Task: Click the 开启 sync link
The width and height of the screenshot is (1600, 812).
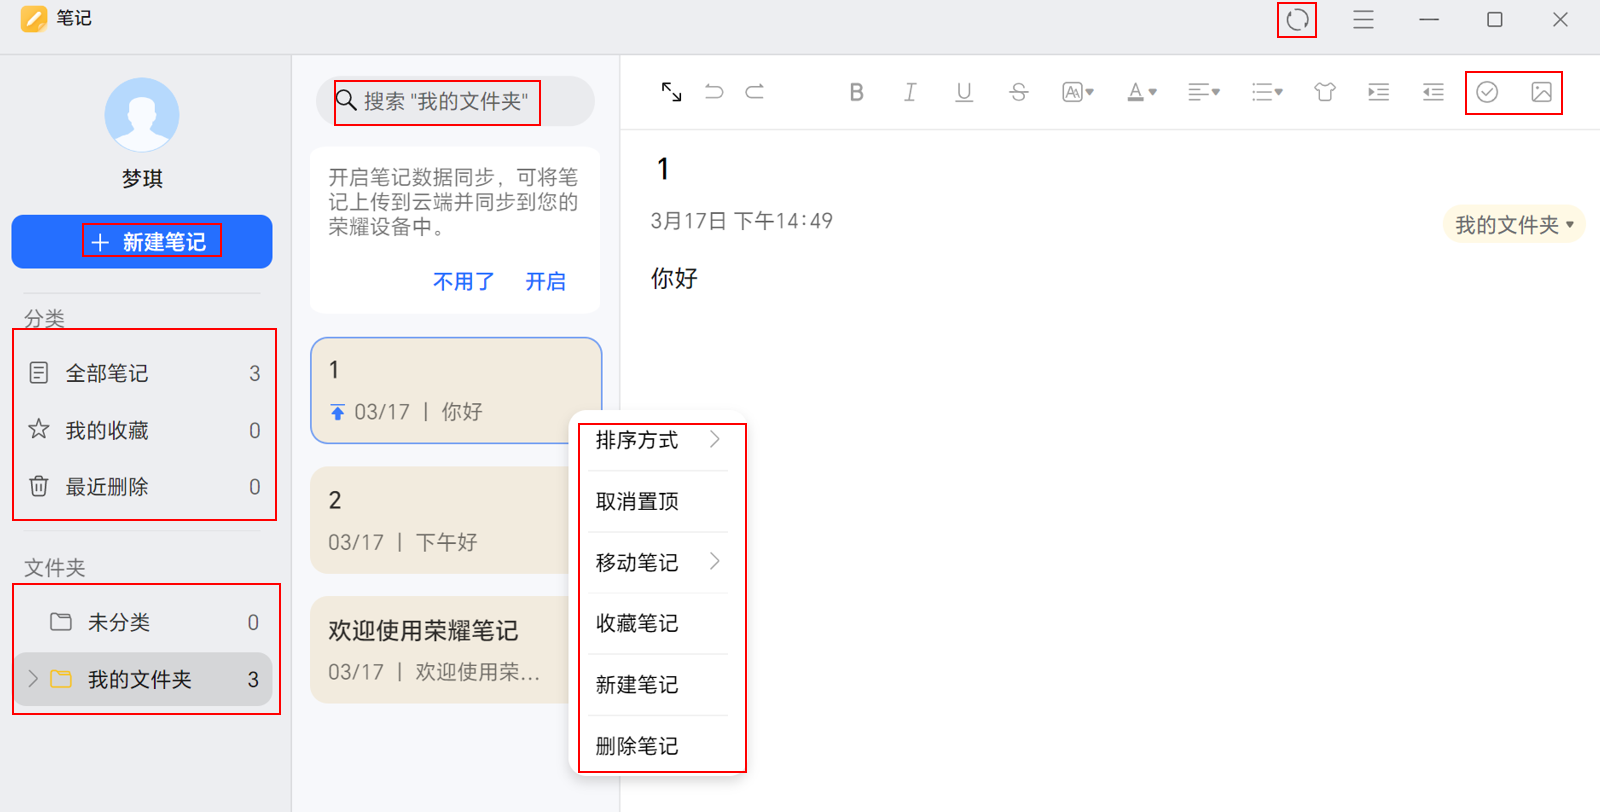Action: click(x=545, y=282)
